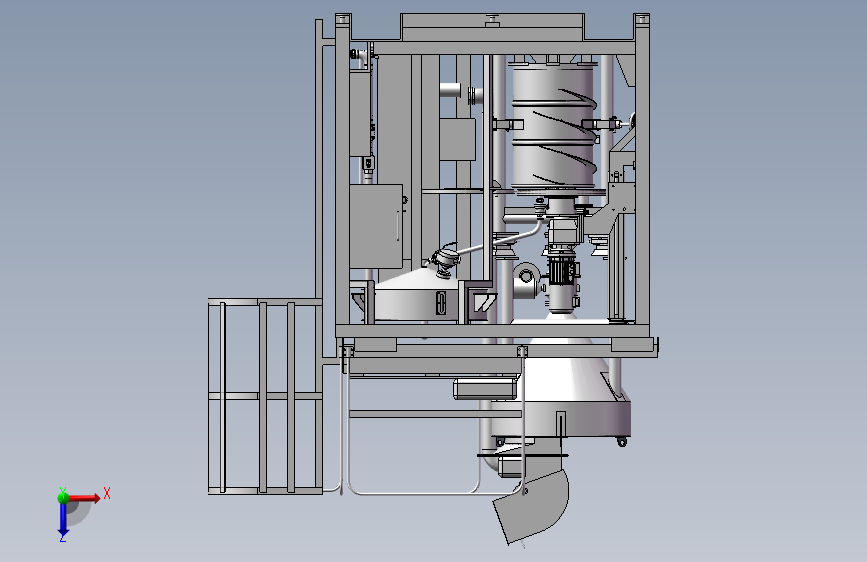Select the spiral-ribbed cylindrical drum in the model
The height and width of the screenshot is (562, 867).
point(554,126)
